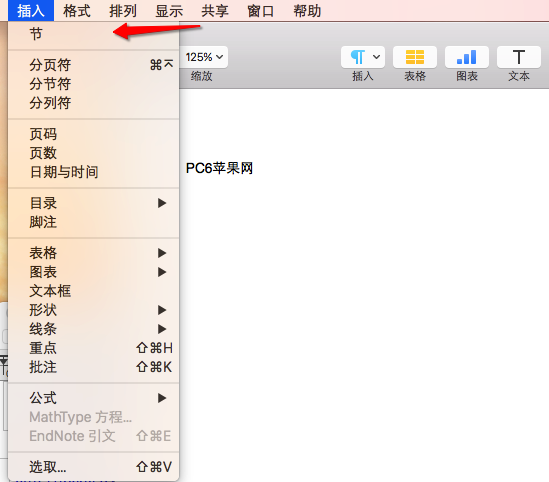Viewport: 549px width, 482px height.
Task: Select 文本框 menu entry
Action: click(x=93, y=291)
